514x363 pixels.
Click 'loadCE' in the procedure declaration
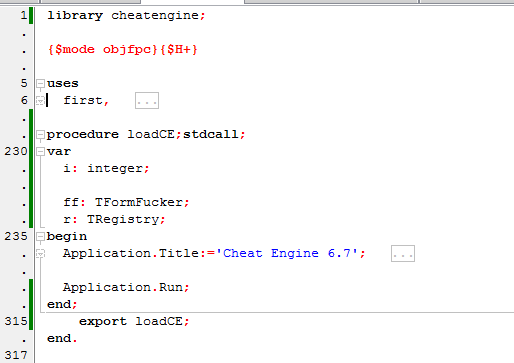click(151, 134)
